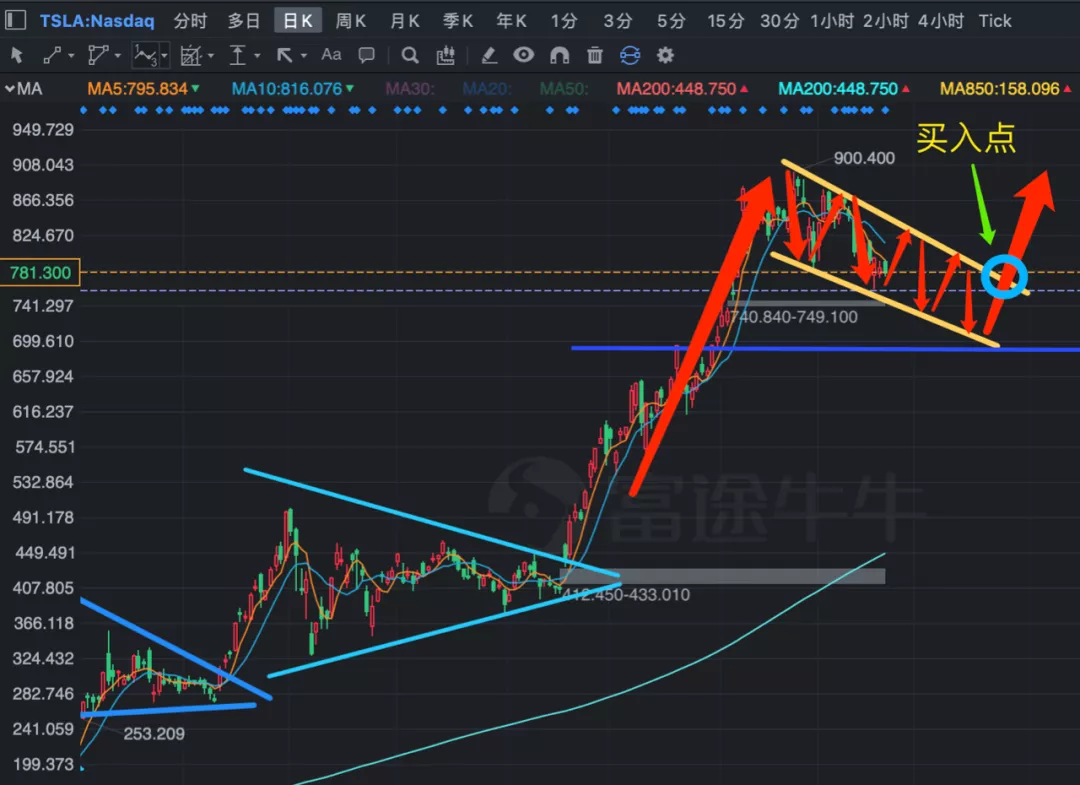Click the MA label in the indicator row
The image size is (1080, 785).
30,89
